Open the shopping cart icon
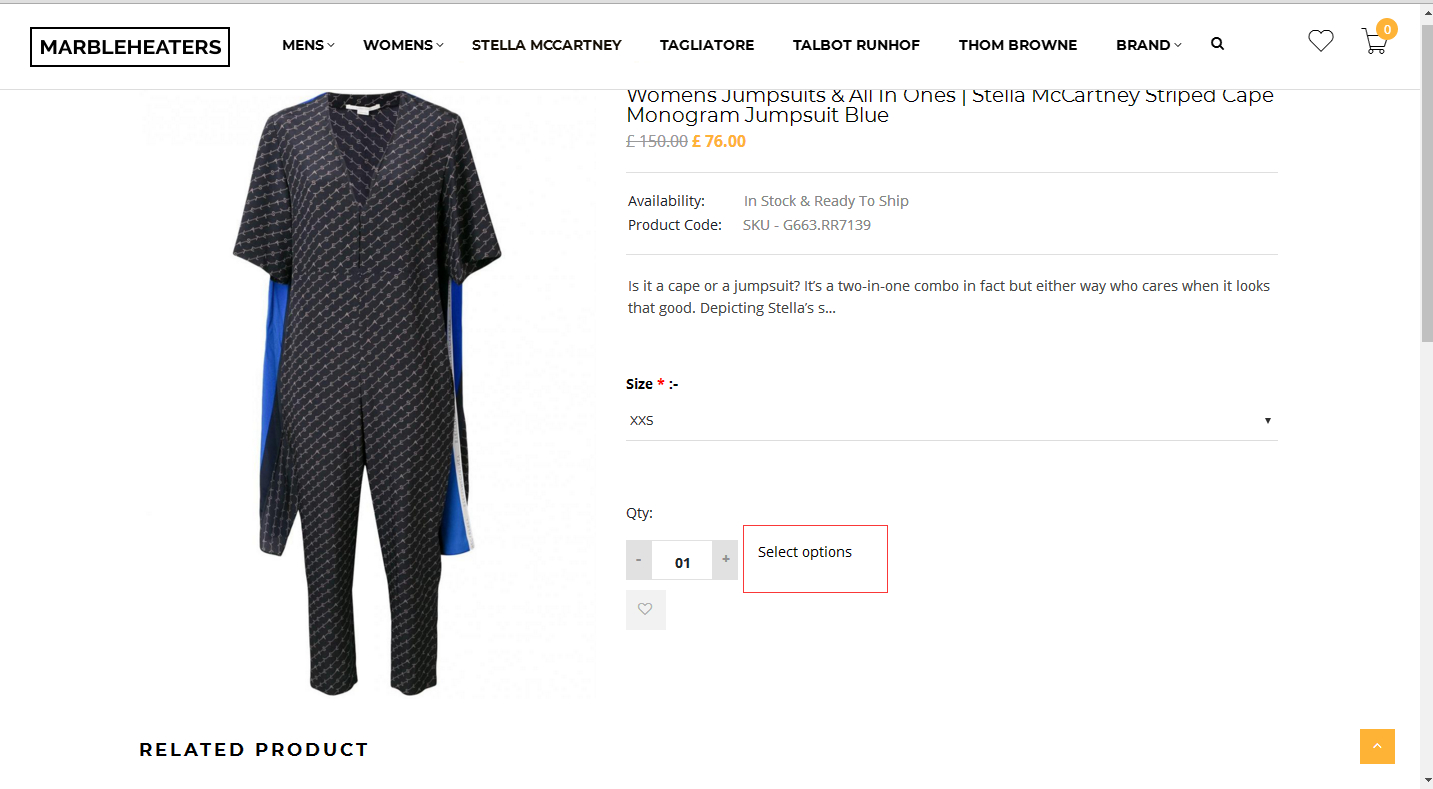 tap(1375, 41)
